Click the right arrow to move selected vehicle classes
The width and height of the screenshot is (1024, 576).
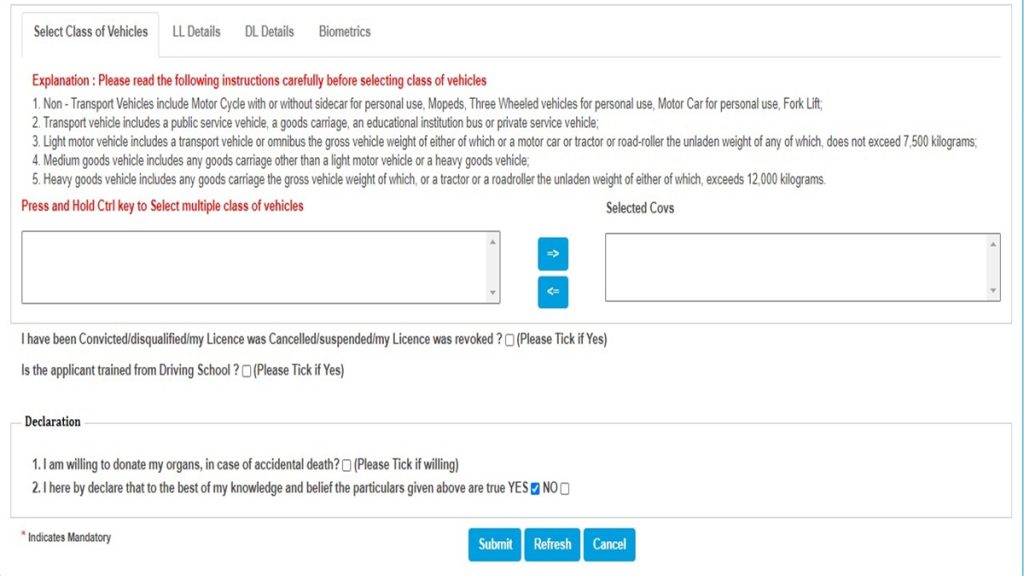tap(551, 254)
